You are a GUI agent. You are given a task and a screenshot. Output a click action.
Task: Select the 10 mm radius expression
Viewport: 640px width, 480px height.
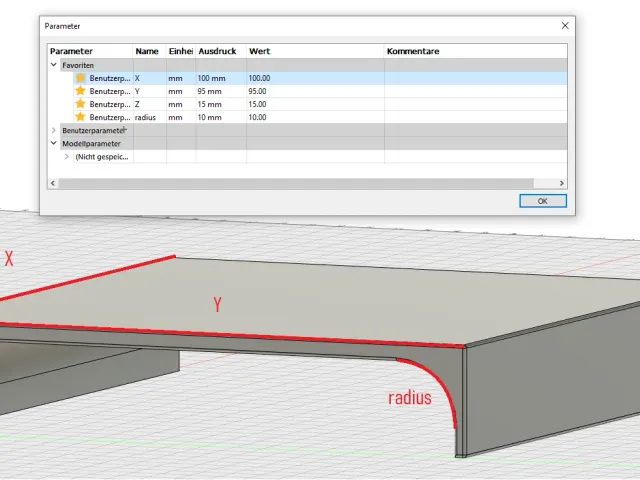[220, 117]
